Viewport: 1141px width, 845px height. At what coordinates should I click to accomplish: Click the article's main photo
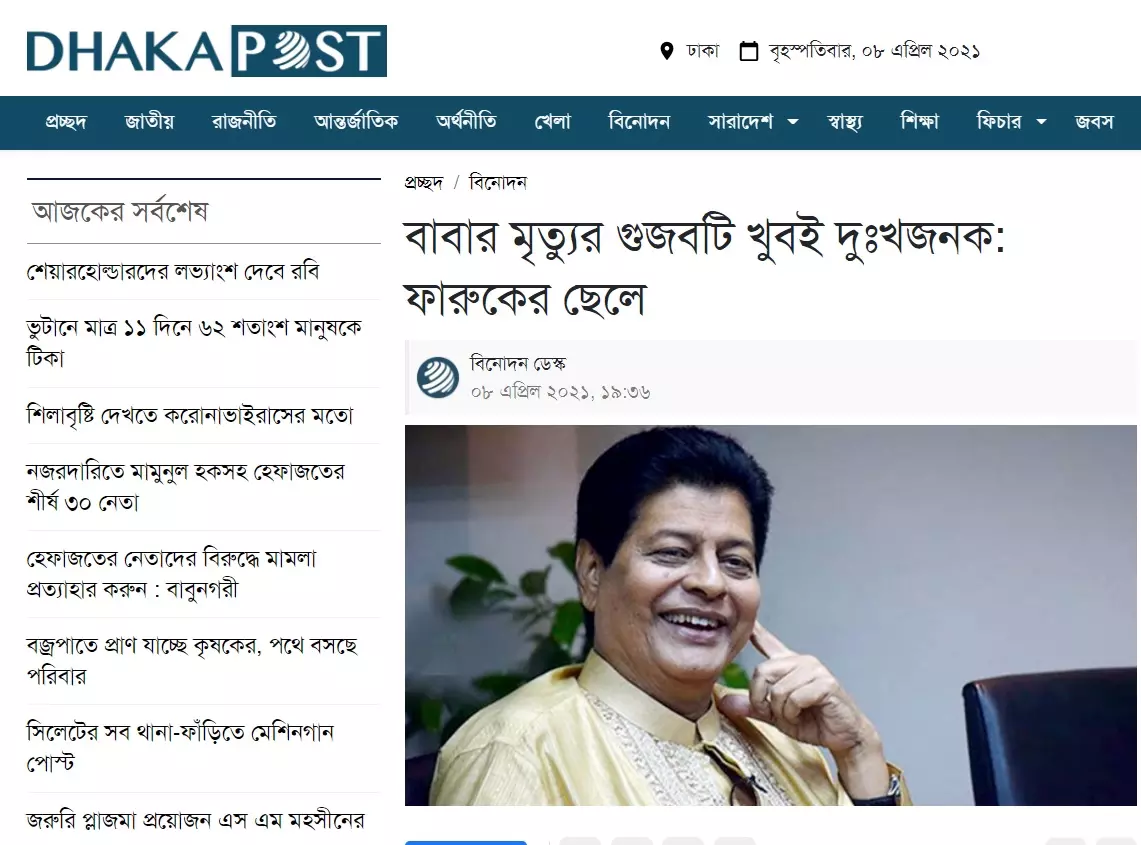[771, 615]
